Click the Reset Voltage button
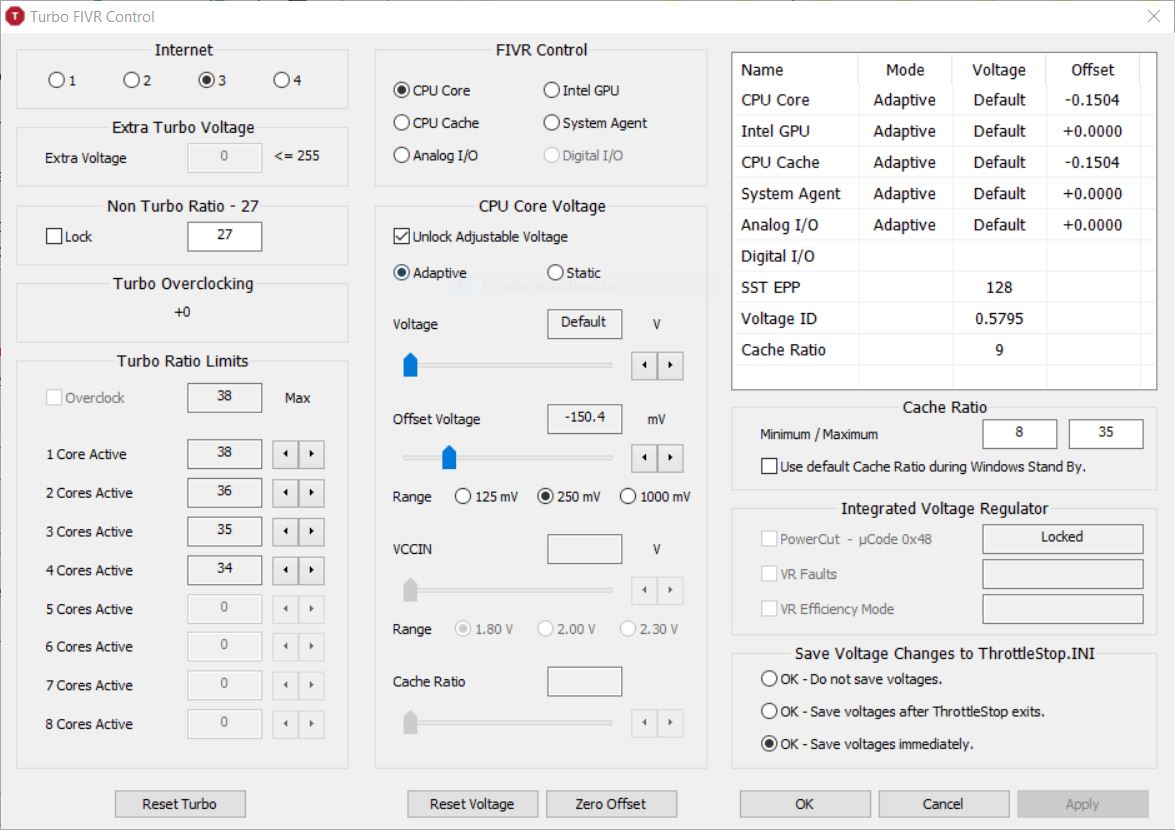This screenshot has height=830, width=1175. (472, 804)
